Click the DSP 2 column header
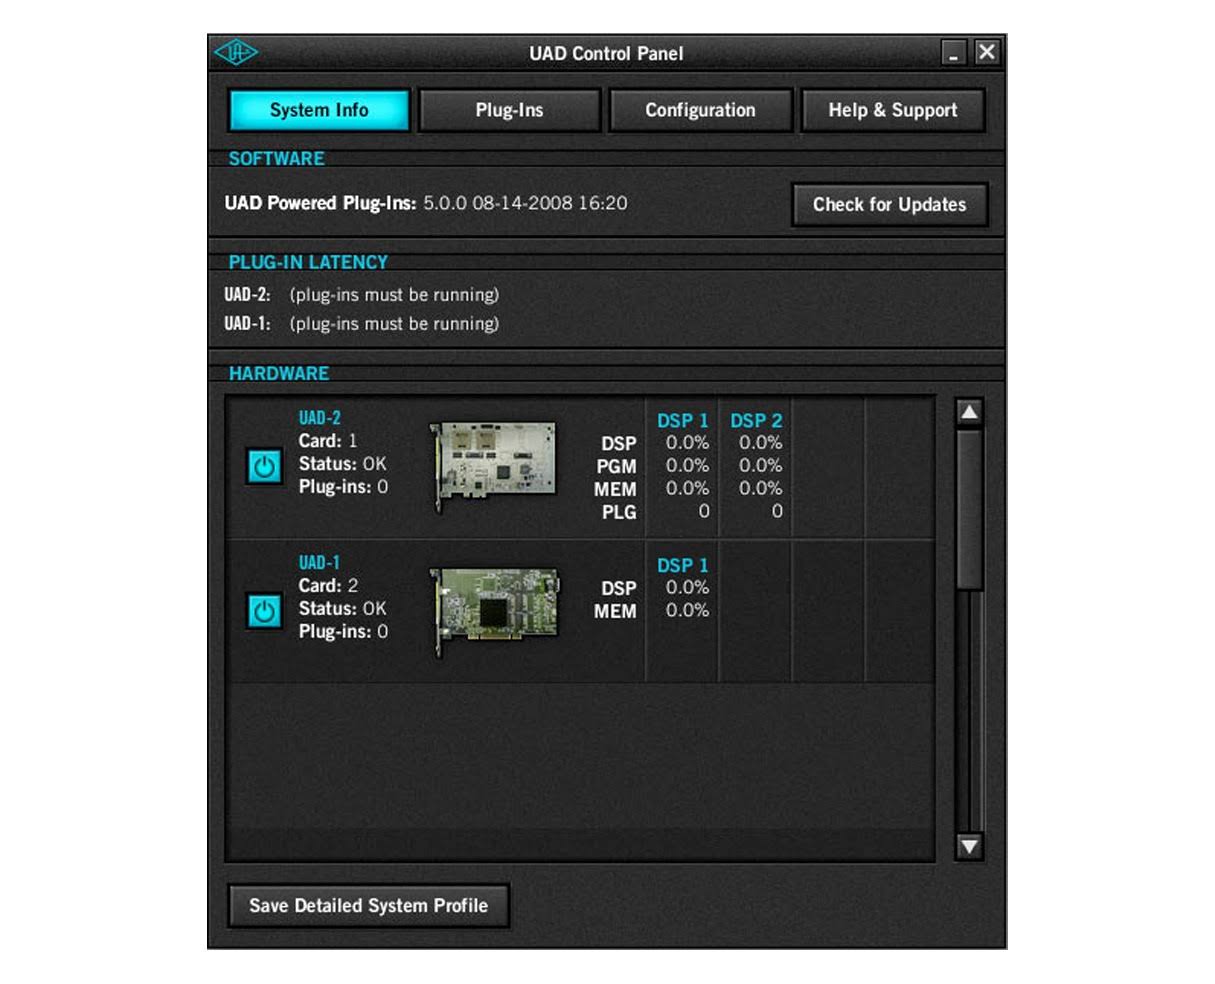 756,421
